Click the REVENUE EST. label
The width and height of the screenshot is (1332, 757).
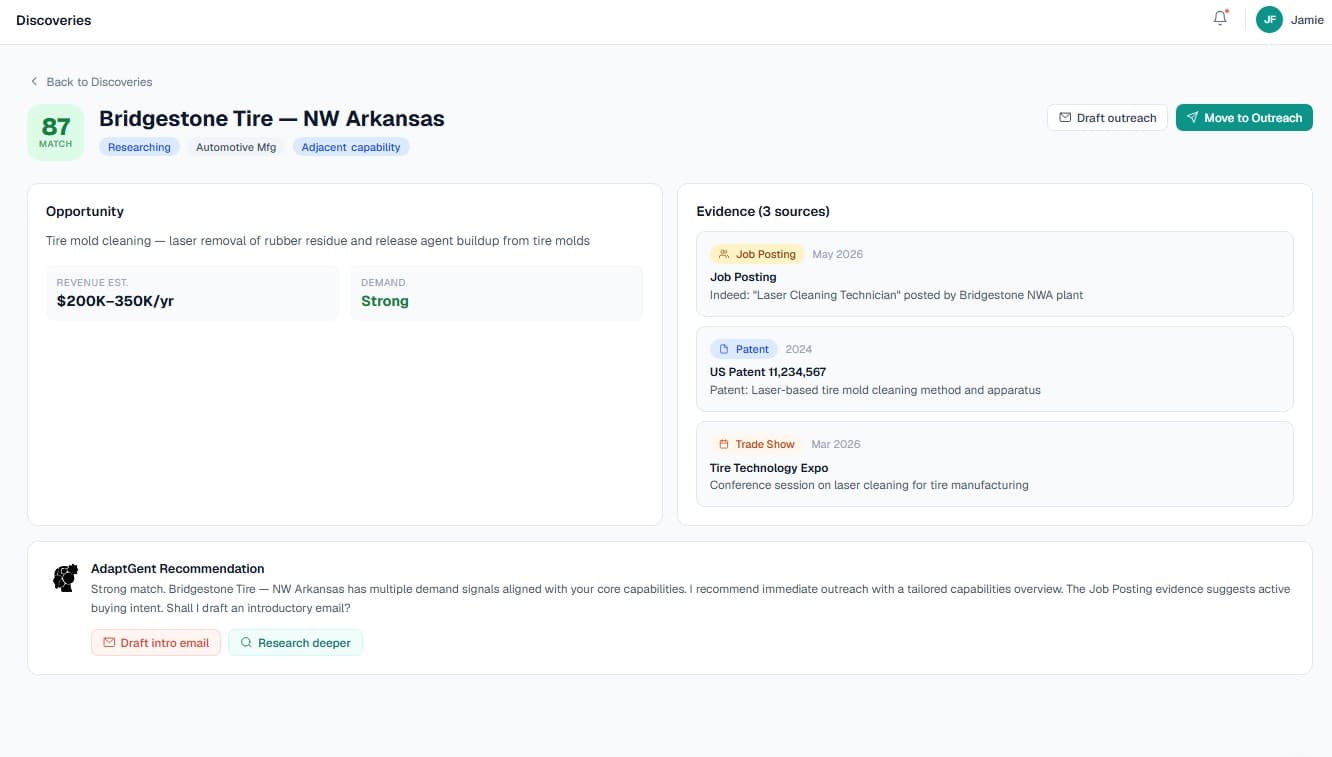pyautogui.click(x=92, y=283)
